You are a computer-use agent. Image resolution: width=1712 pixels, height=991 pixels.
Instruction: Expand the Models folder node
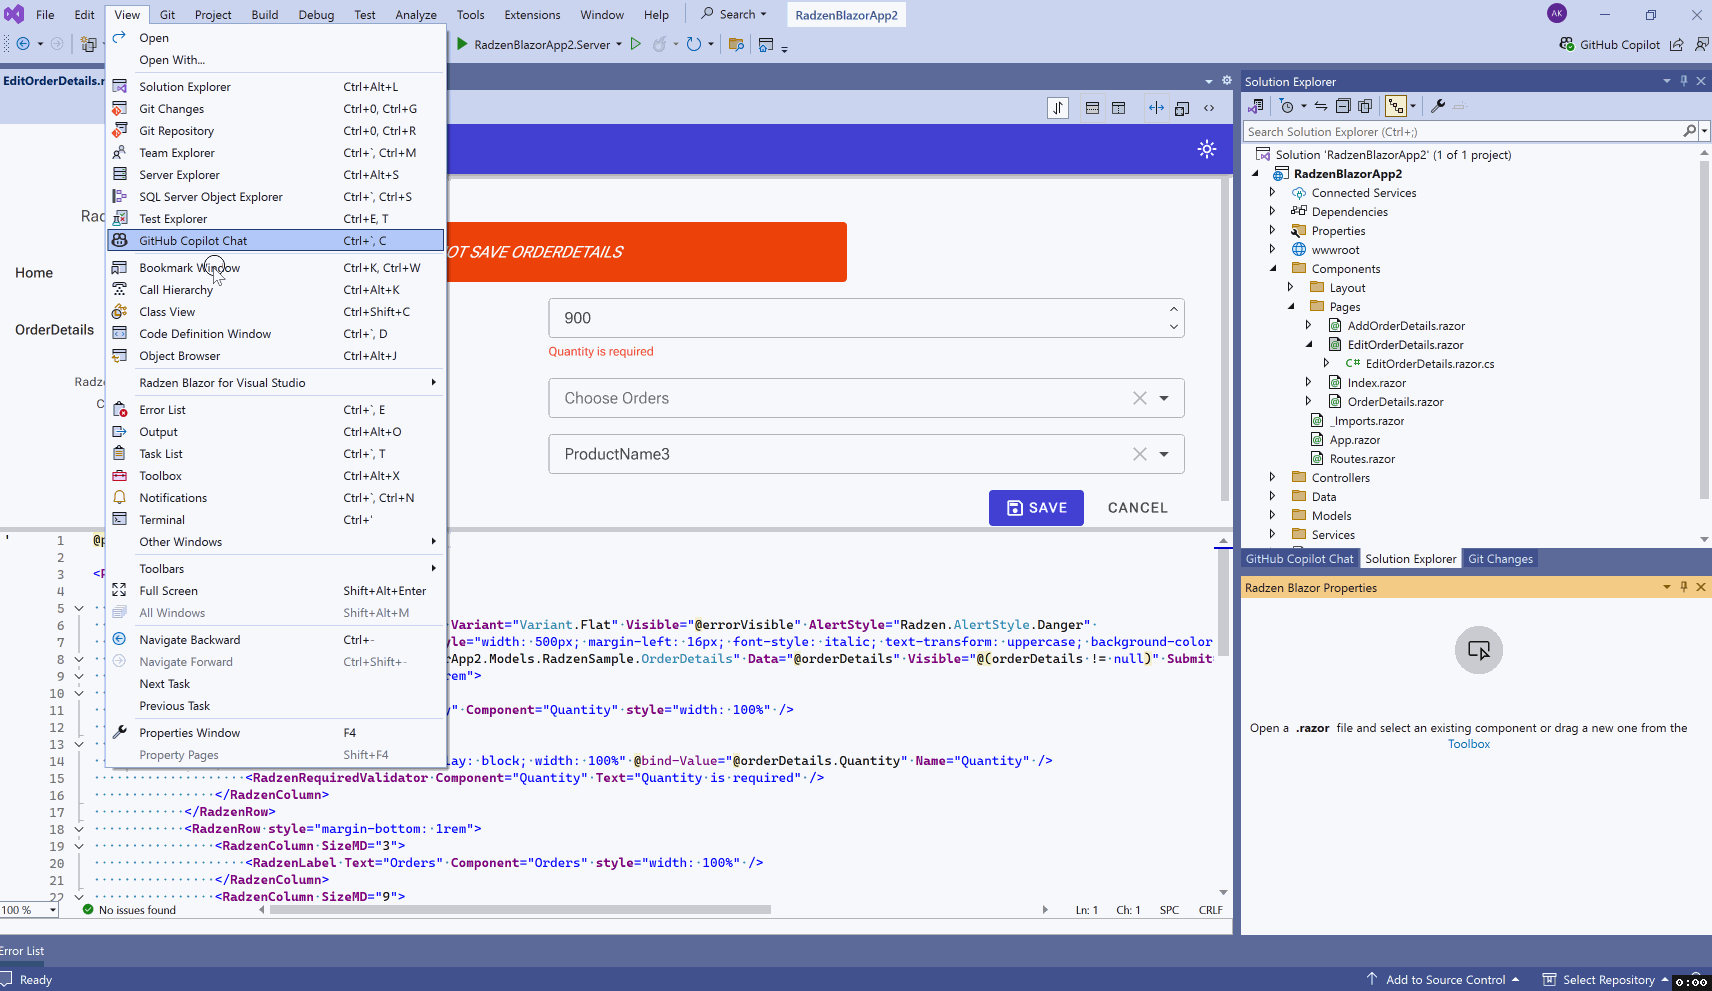[1272, 515]
